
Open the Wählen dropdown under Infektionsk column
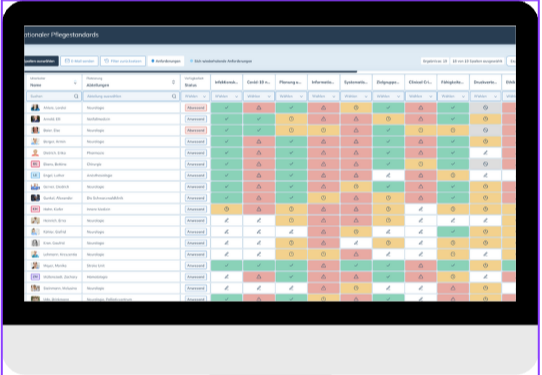[x=226, y=96]
